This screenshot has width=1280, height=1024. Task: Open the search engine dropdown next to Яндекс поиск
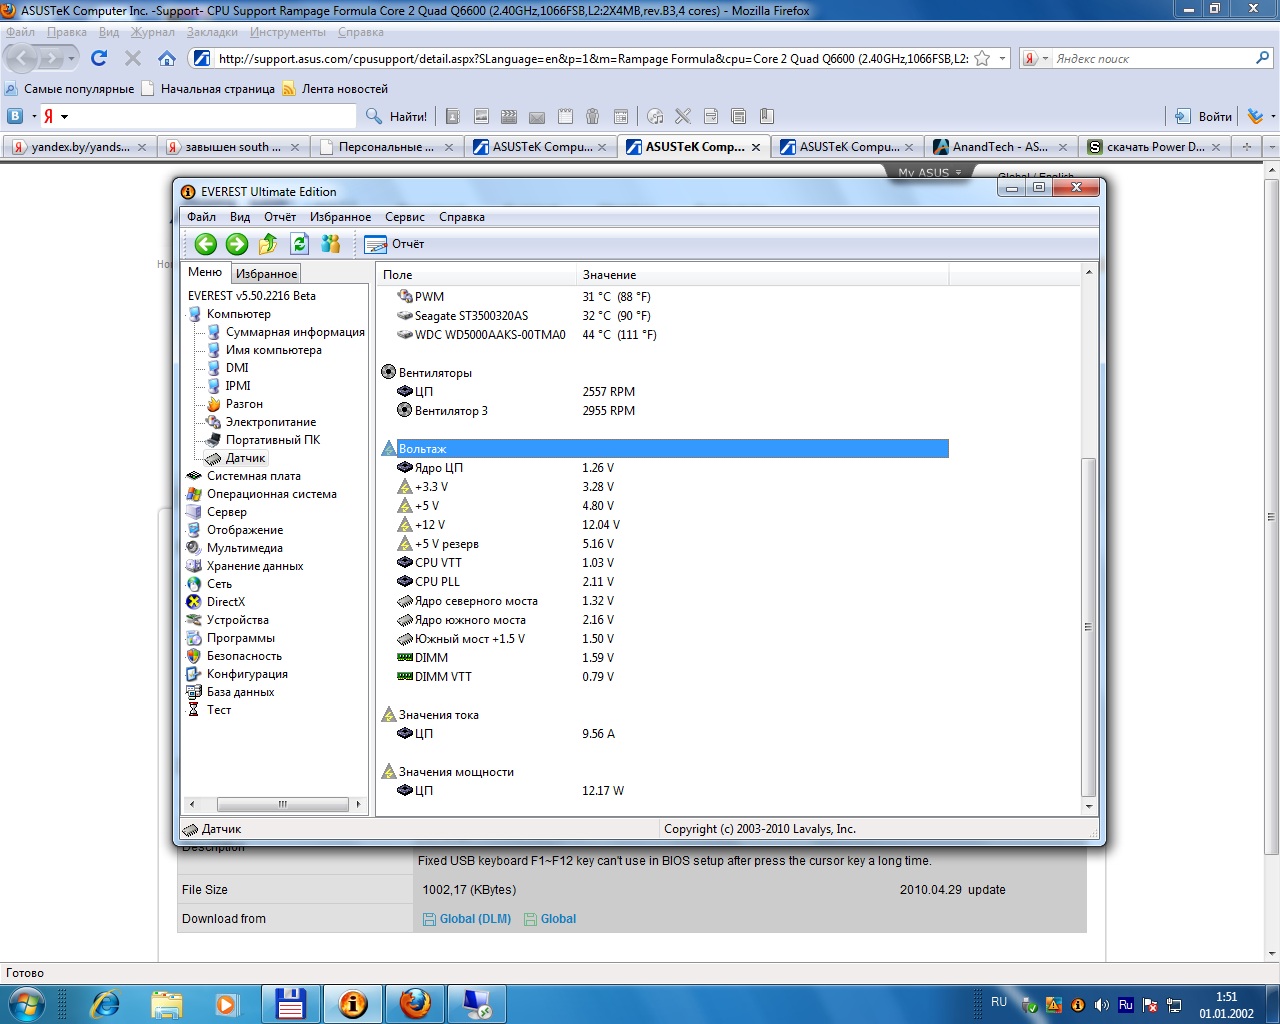click(1045, 58)
